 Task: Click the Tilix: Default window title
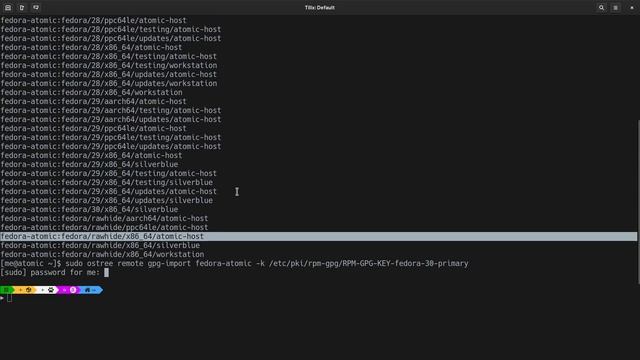pyautogui.click(x=320, y=7)
